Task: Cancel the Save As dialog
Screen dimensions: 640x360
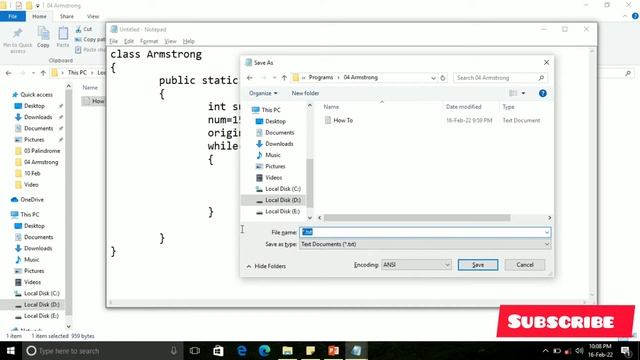Action: click(524, 265)
